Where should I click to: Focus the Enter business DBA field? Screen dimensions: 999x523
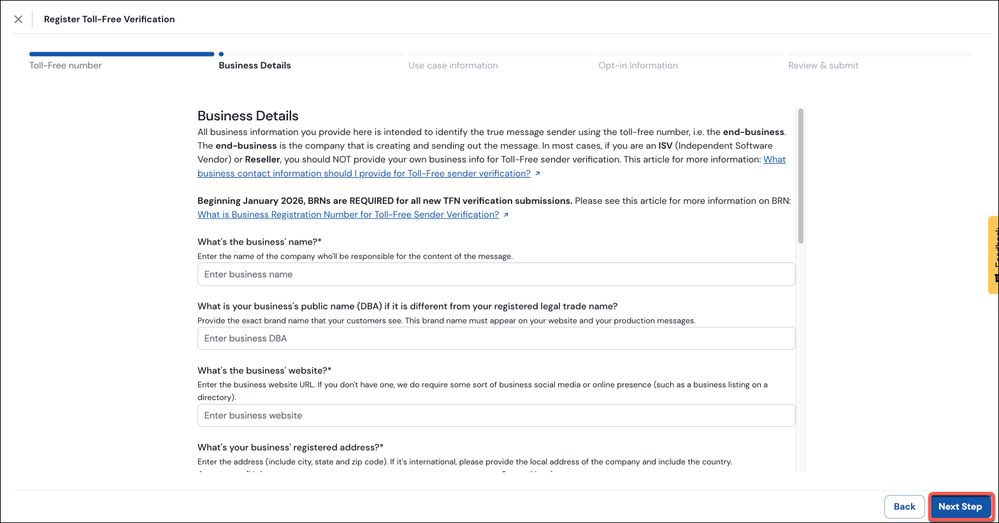[496, 338]
